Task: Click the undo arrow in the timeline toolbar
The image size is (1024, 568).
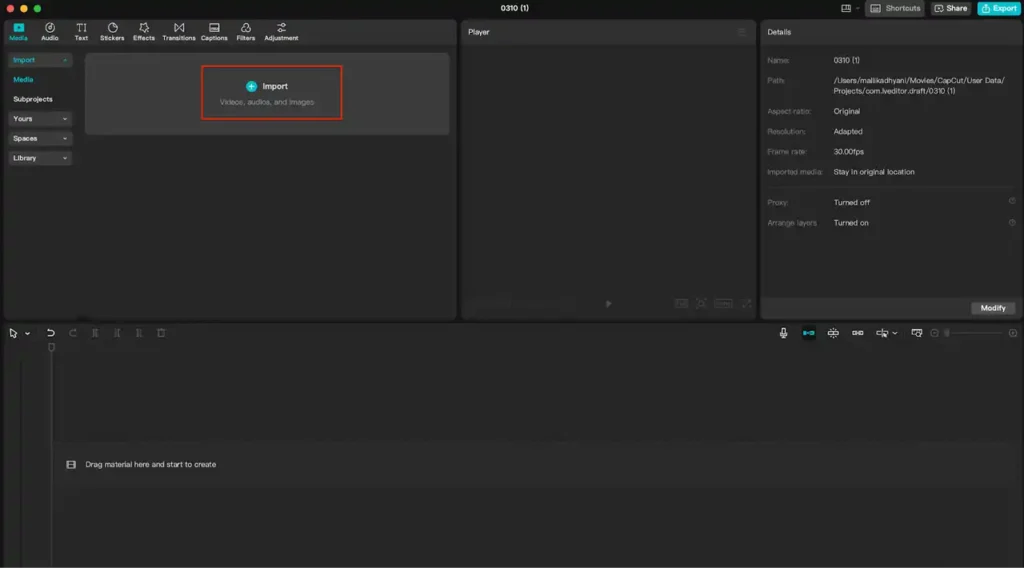Action: 51,333
